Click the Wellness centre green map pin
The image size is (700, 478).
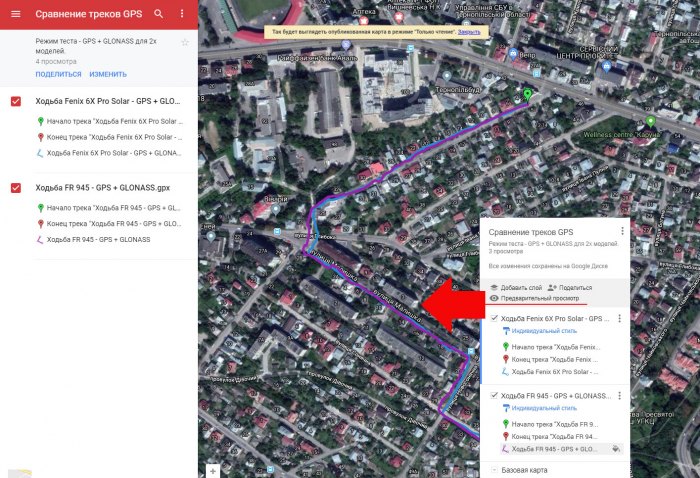tap(650, 121)
